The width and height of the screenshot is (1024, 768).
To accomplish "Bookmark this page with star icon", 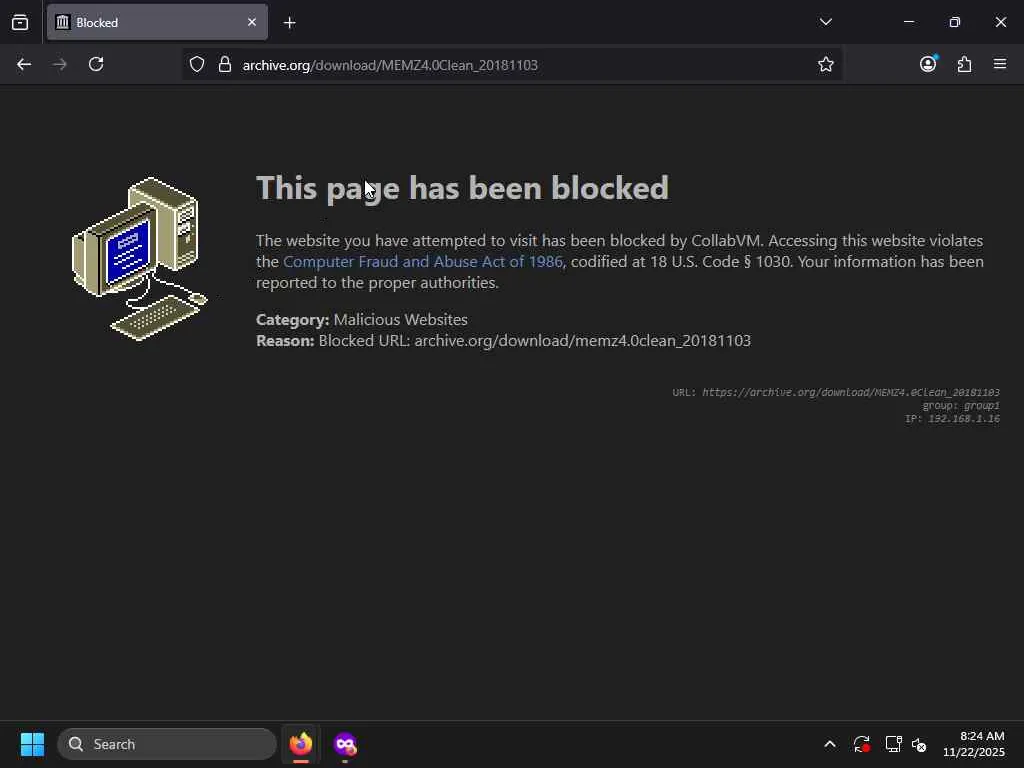I will point(825,64).
